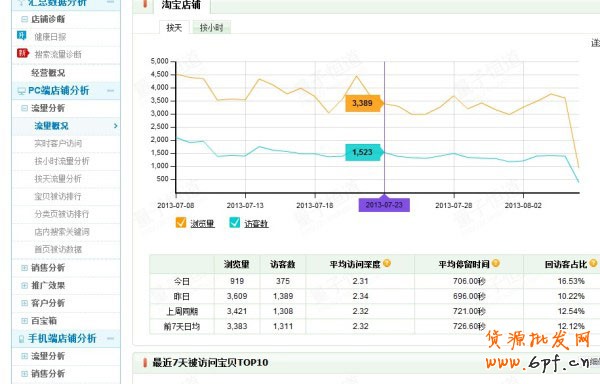Click red marker icon beside 最近7天被访问宝贝TOP10
600x384 pixels.
[x=145, y=363]
